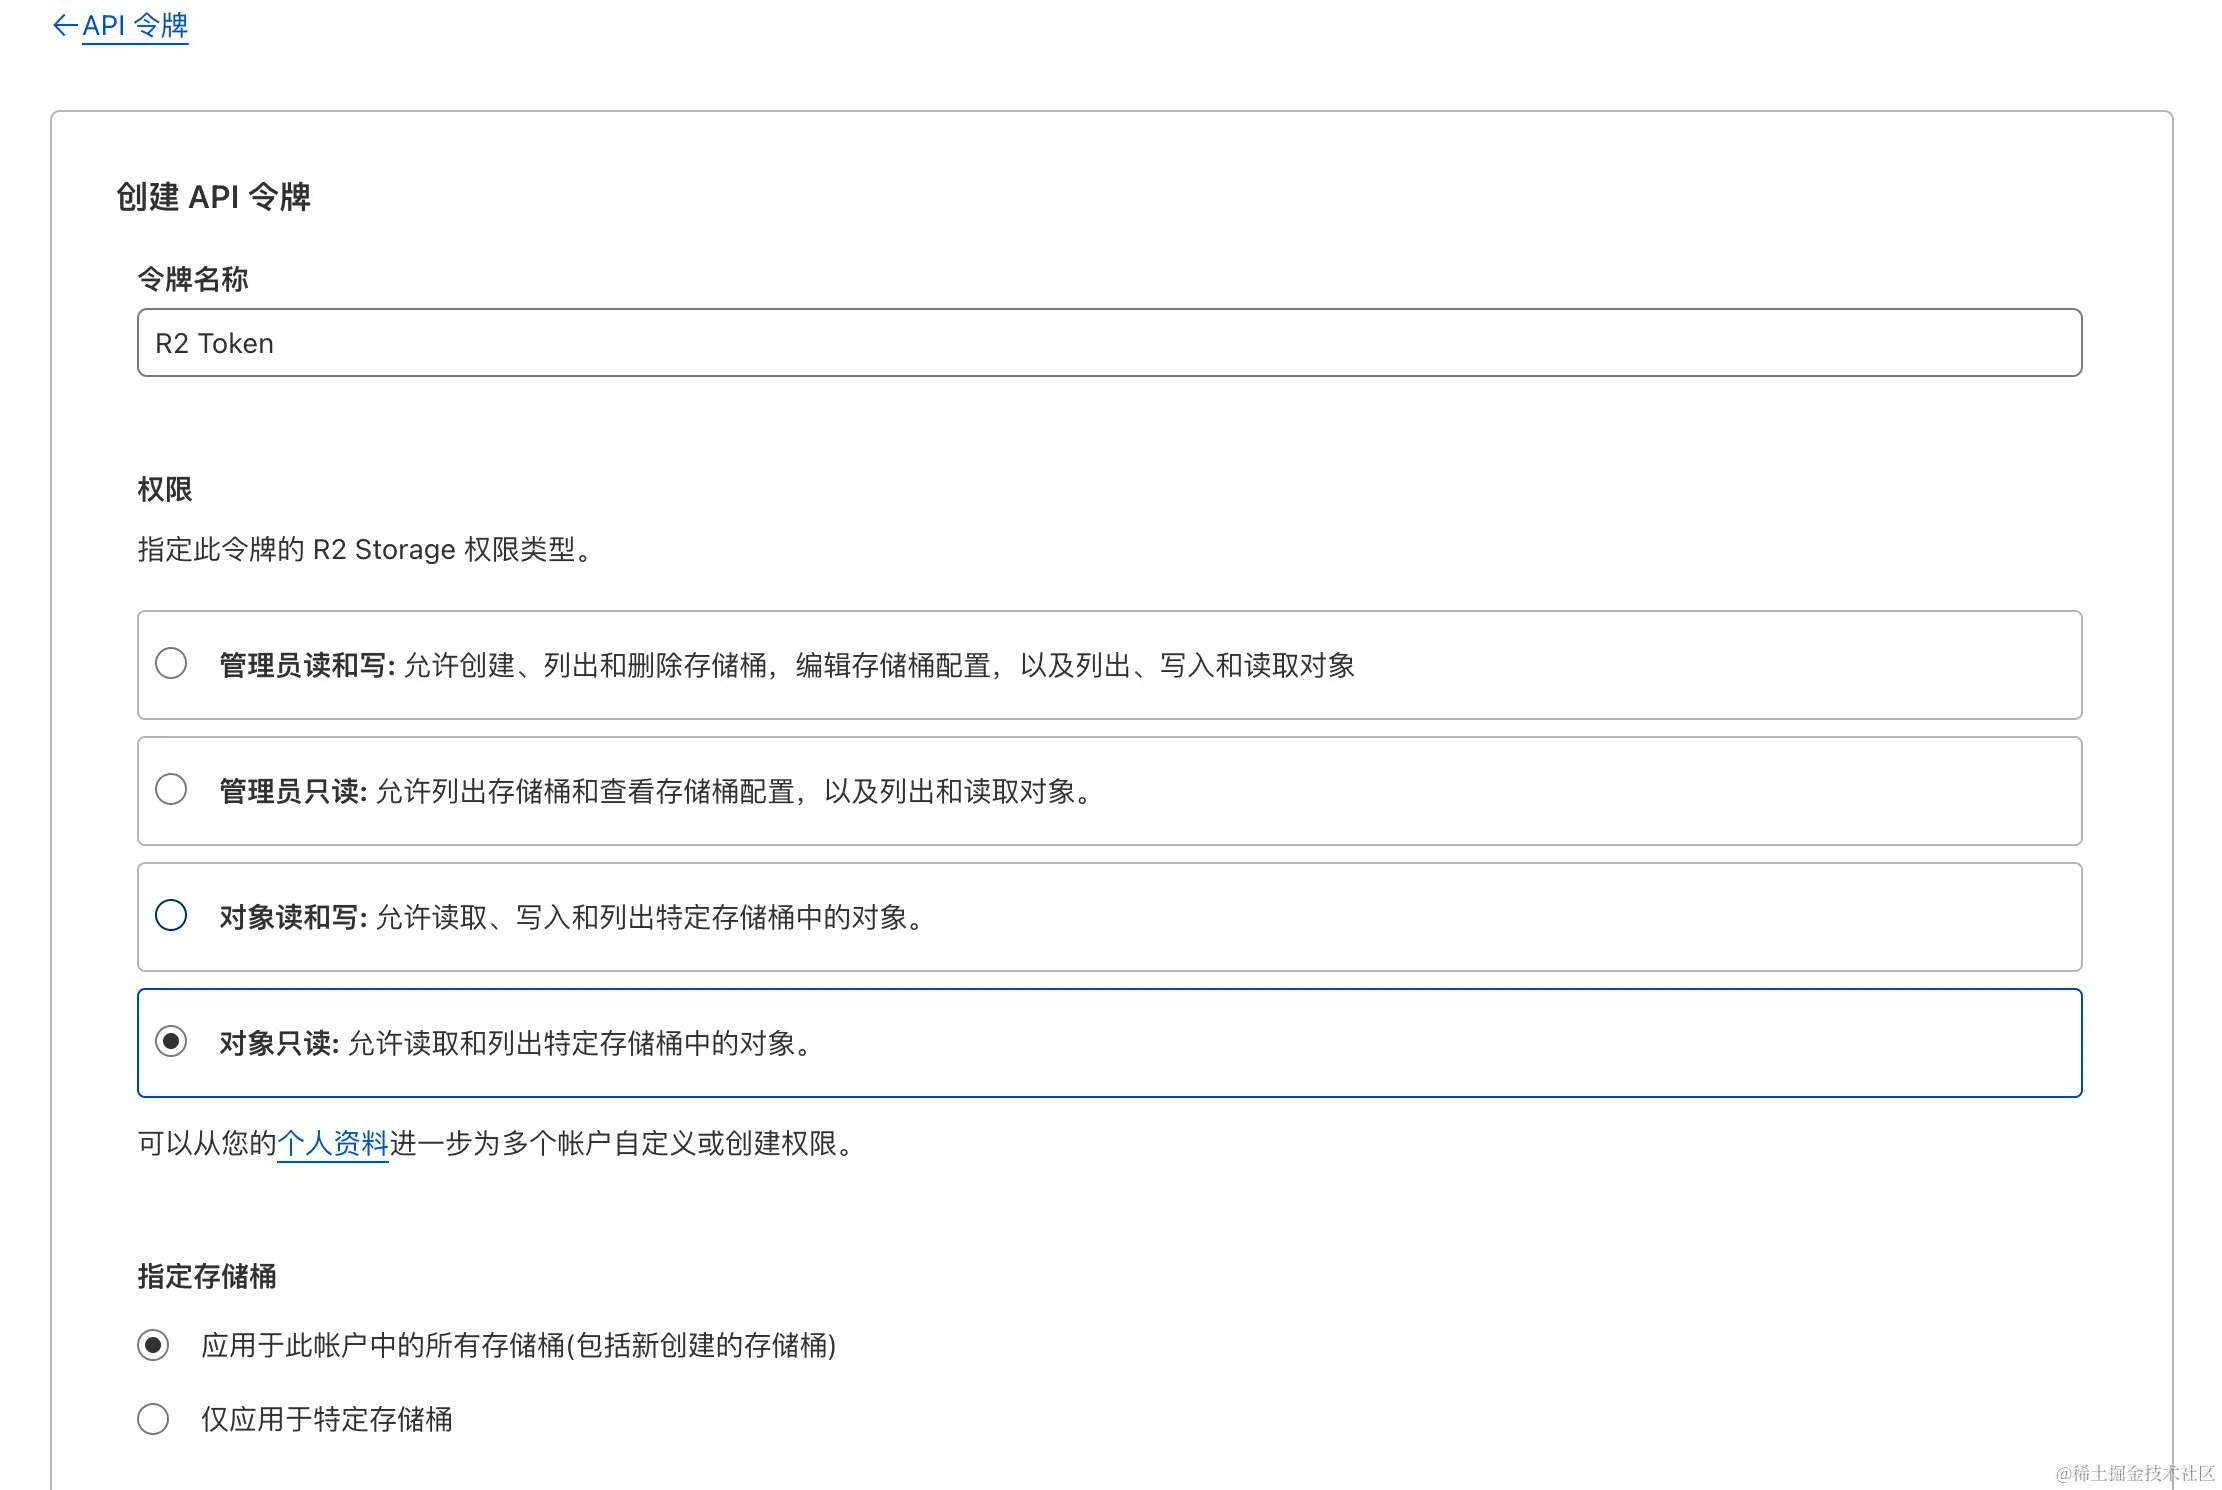
Task: Click the 令牌名称 field label
Action: 193,279
